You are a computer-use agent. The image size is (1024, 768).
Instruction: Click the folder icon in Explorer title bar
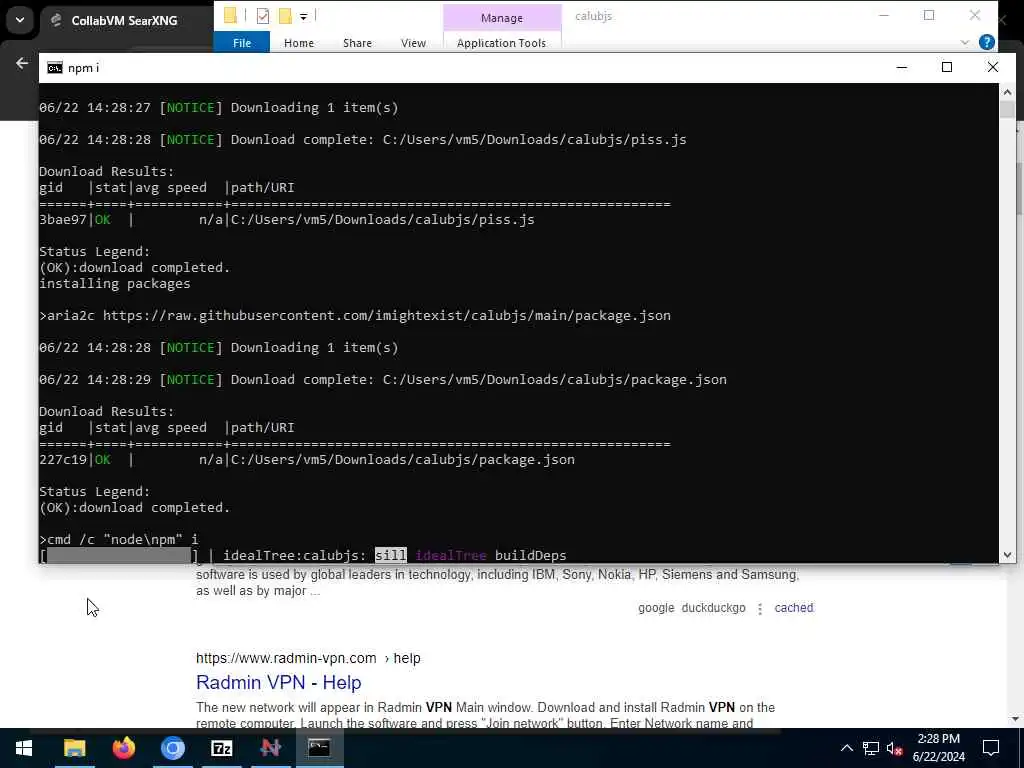coord(230,16)
